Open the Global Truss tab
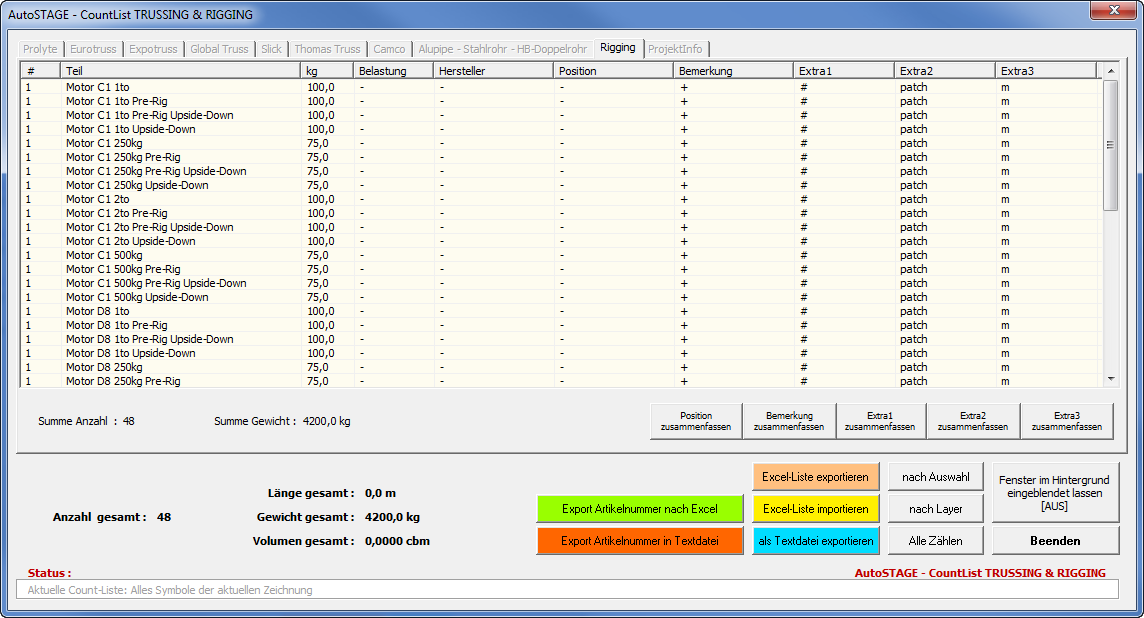This screenshot has width=1144, height=618. 219,49
